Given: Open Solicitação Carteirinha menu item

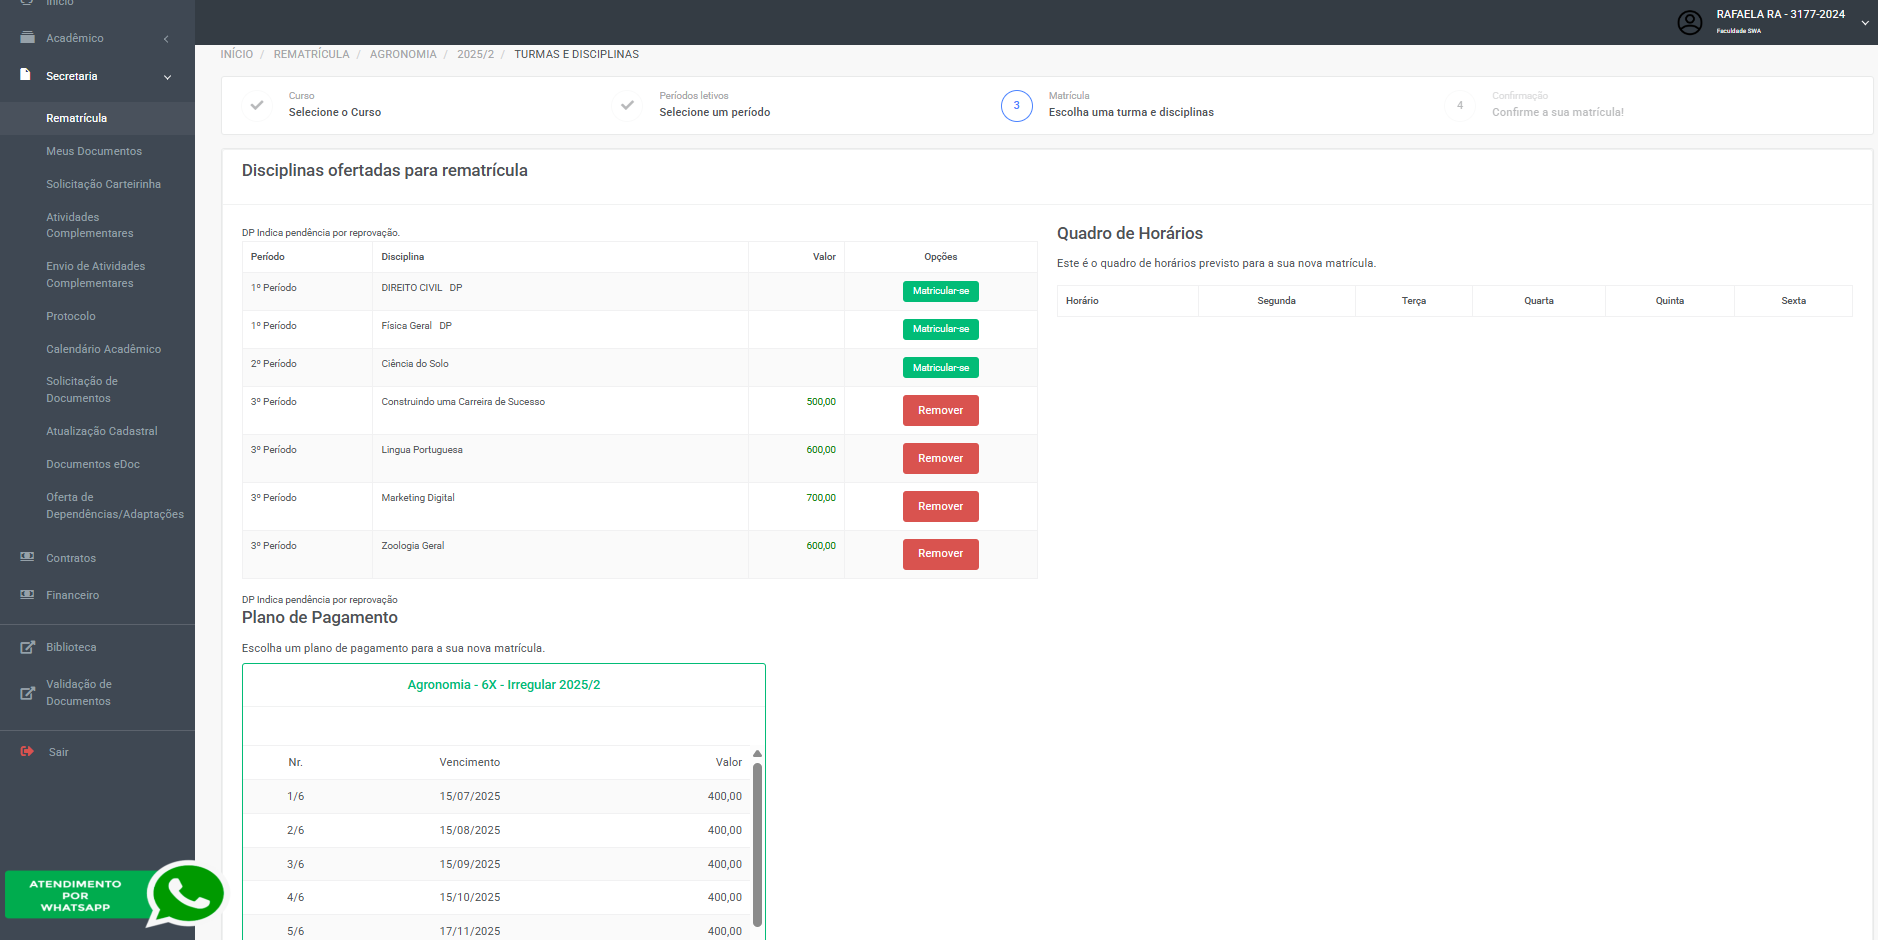Looking at the screenshot, I should coord(103,184).
